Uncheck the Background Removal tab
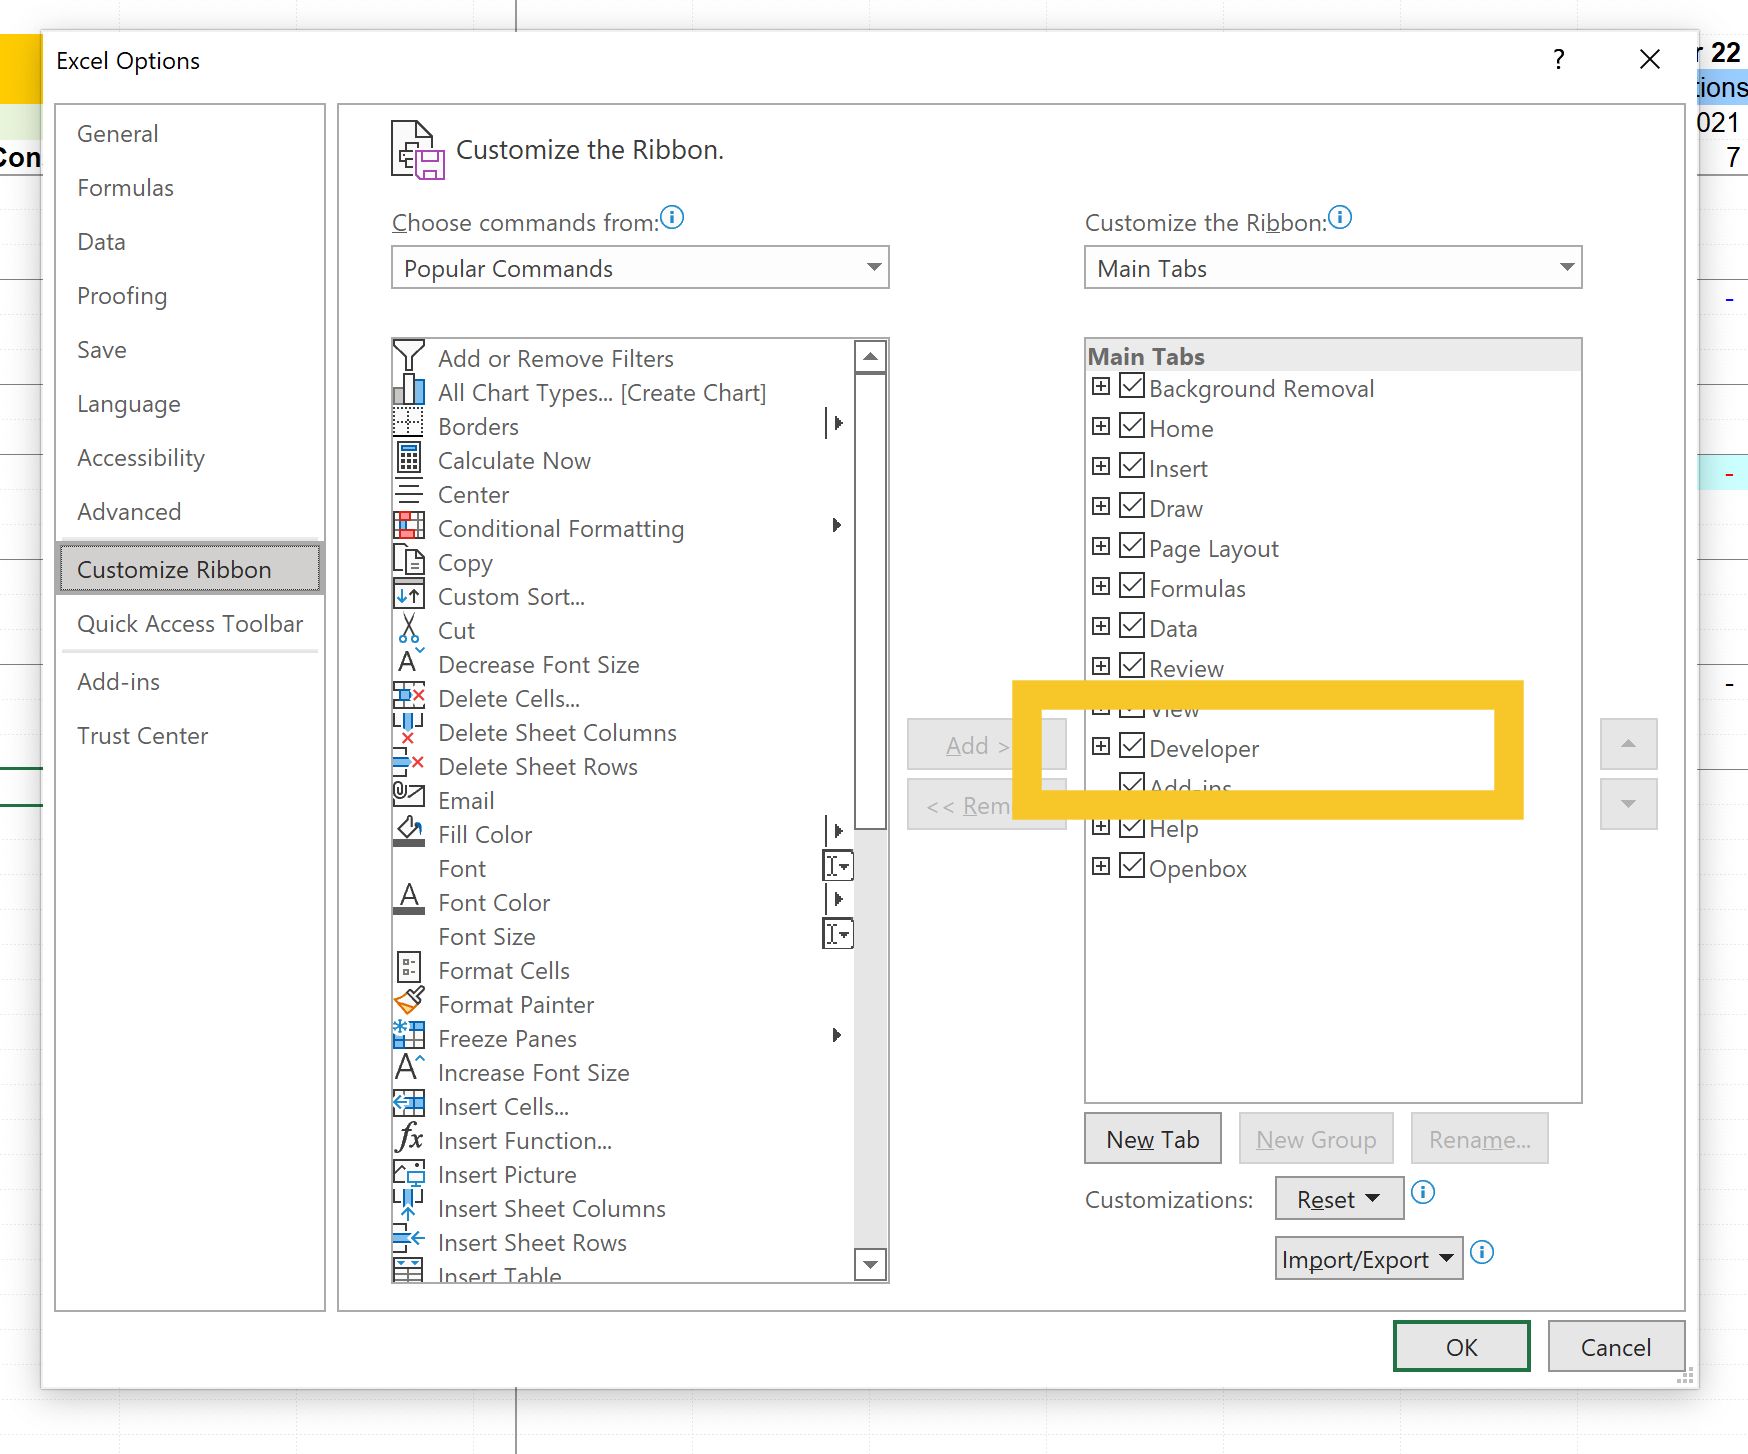Screen dimensions: 1748x1454 pos(1131,386)
